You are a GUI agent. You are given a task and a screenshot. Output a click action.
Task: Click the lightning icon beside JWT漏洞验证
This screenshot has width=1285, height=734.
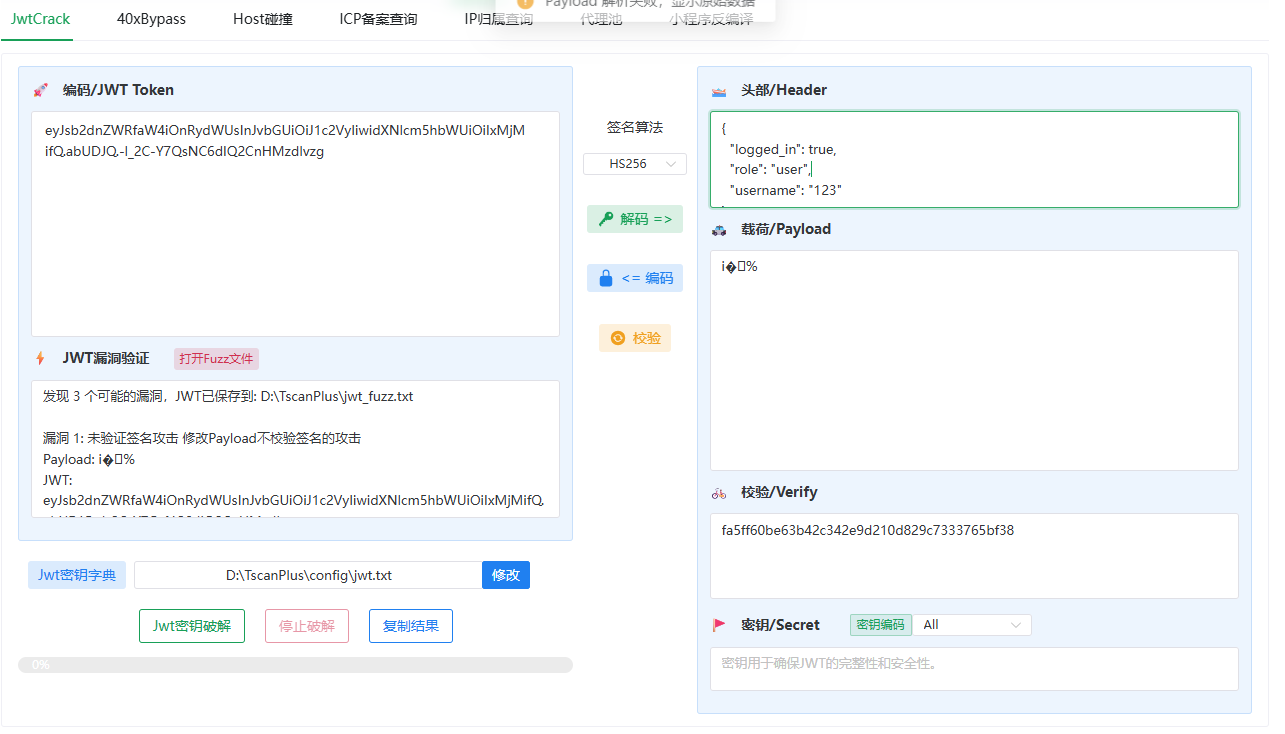[x=41, y=358]
